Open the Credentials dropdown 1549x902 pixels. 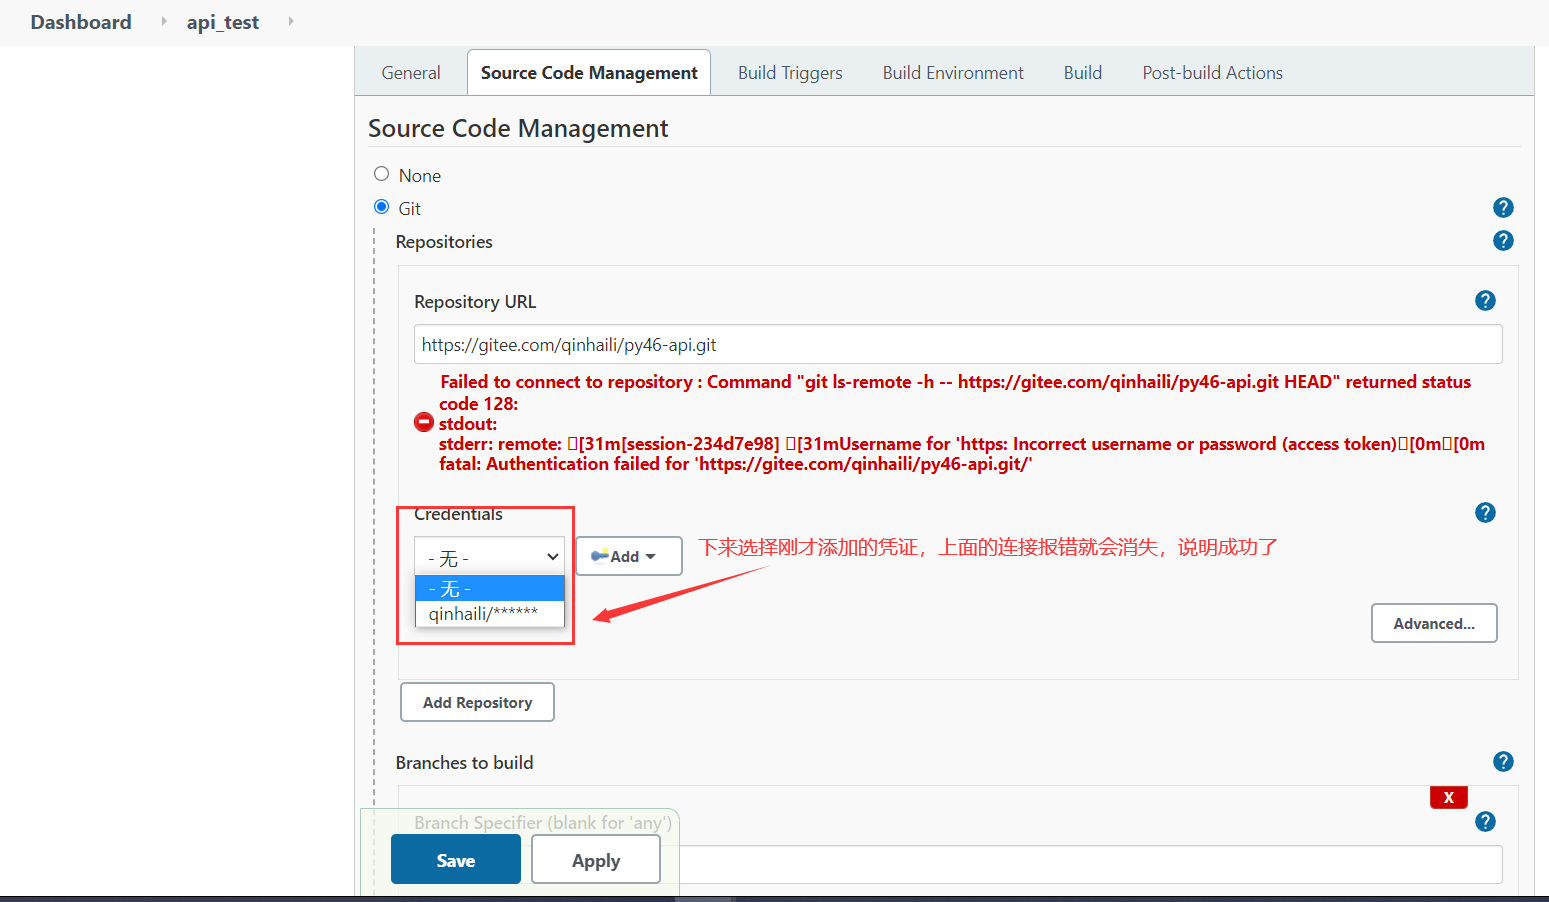[490, 556]
